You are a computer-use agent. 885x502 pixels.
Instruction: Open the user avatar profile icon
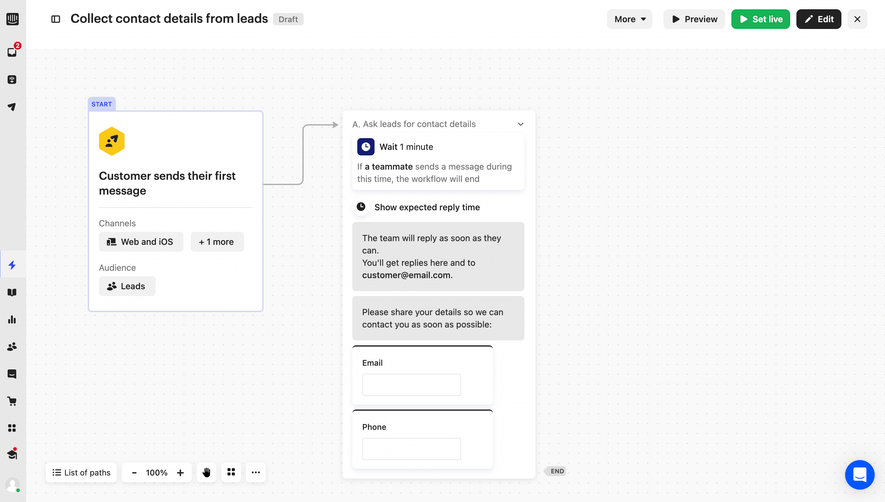pyautogui.click(x=12, y=485)
